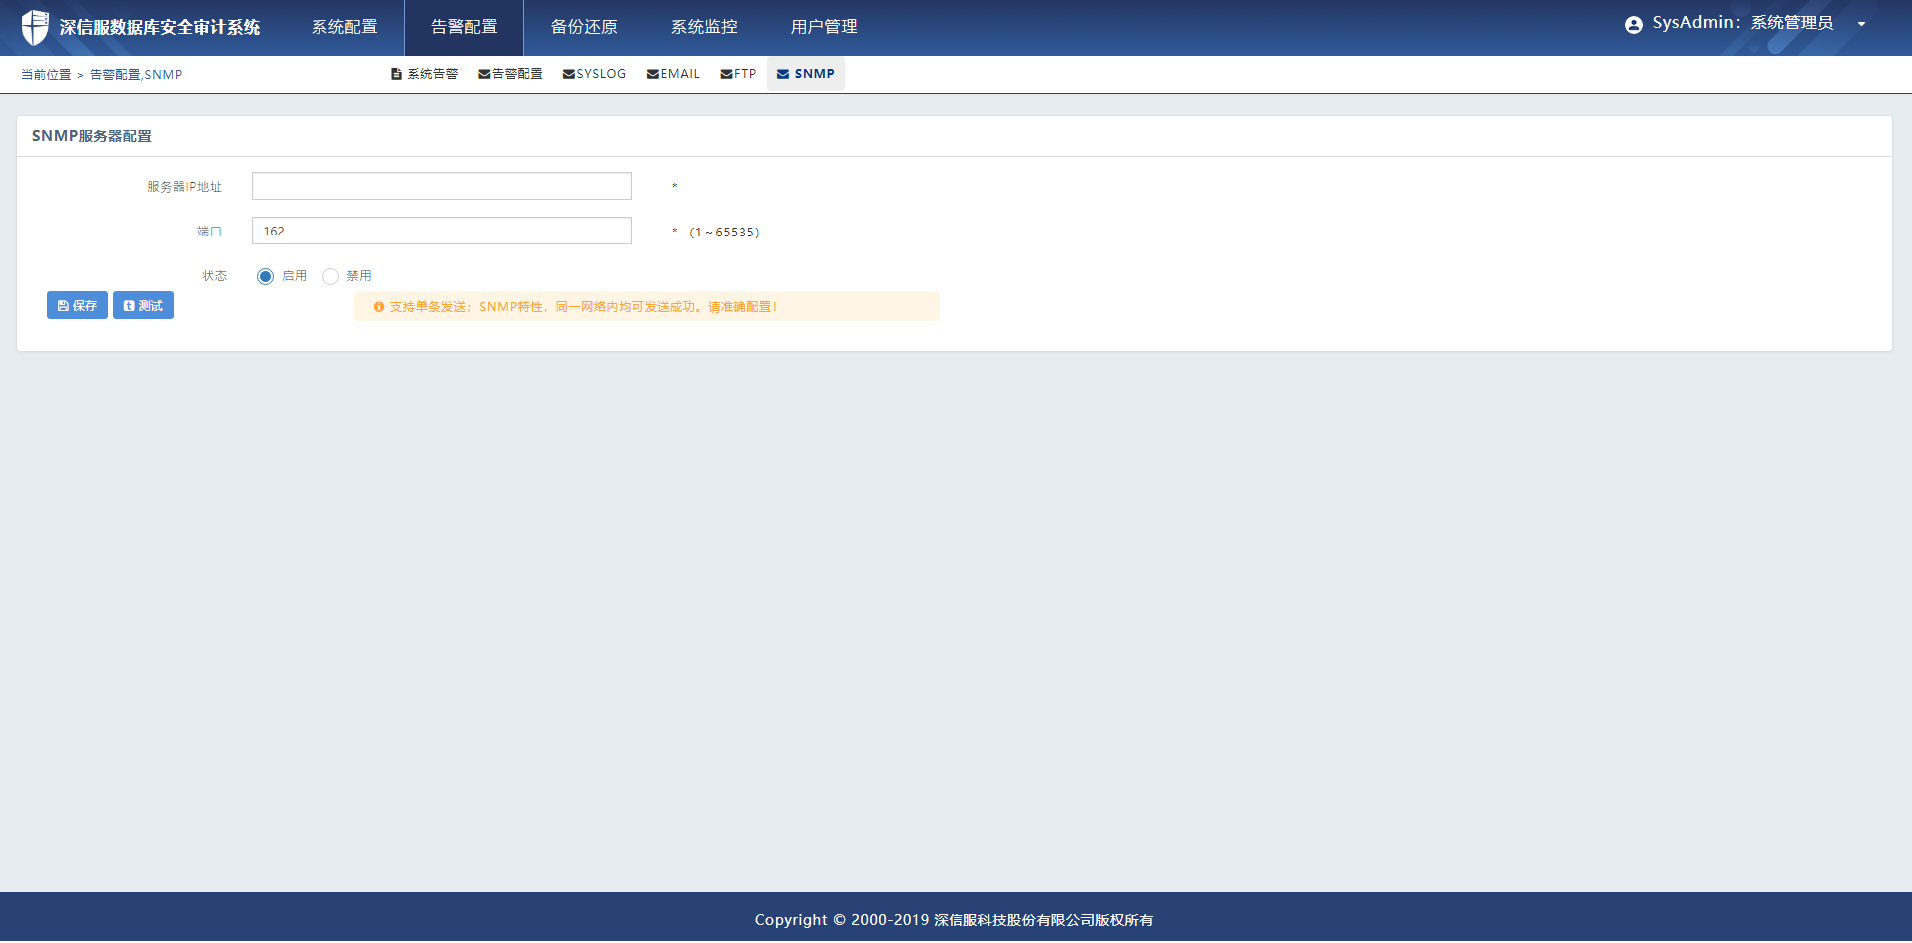Go to 系统监控 menu
This screenshot has height=943, width=1912.
pos(704,27)
